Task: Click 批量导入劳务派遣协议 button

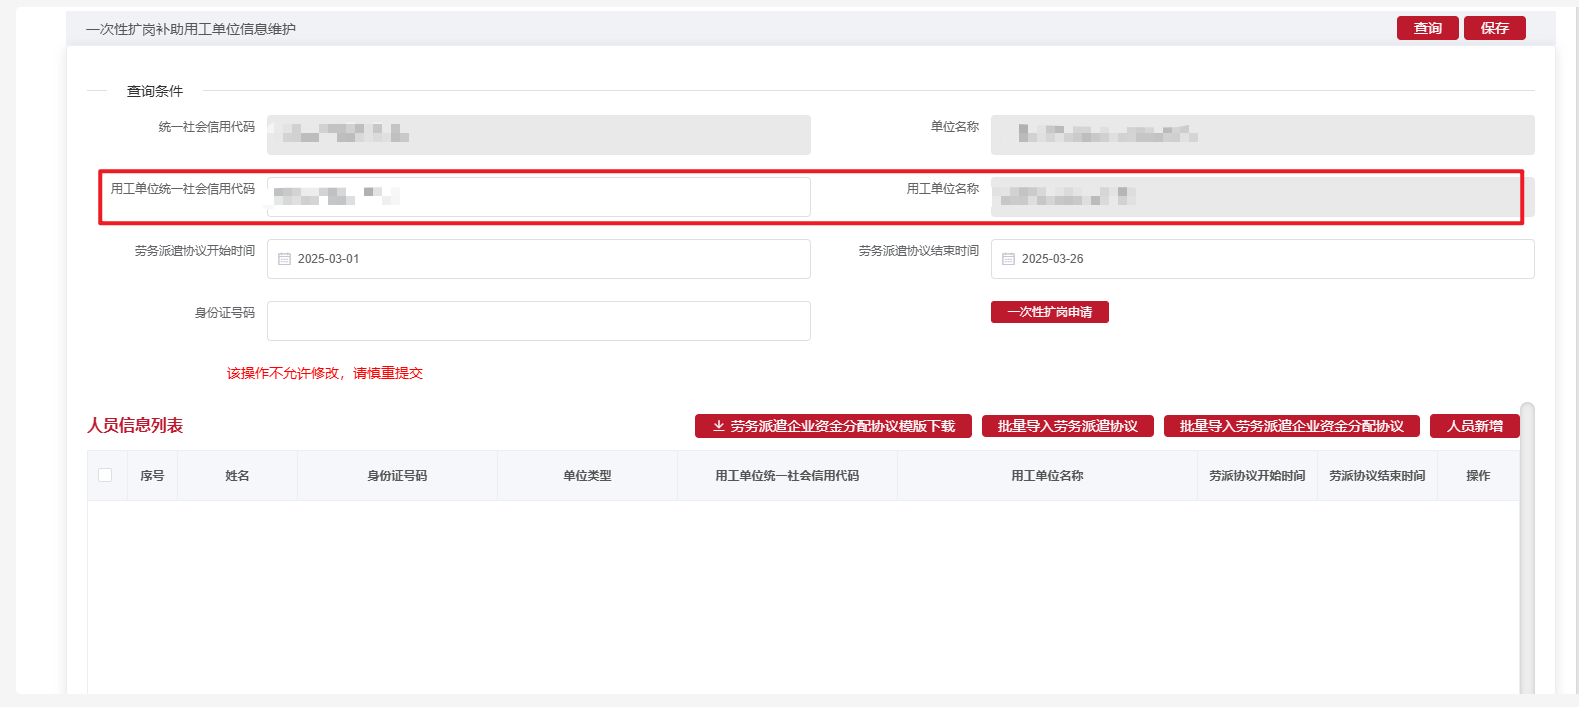Action: point(1067,426)
